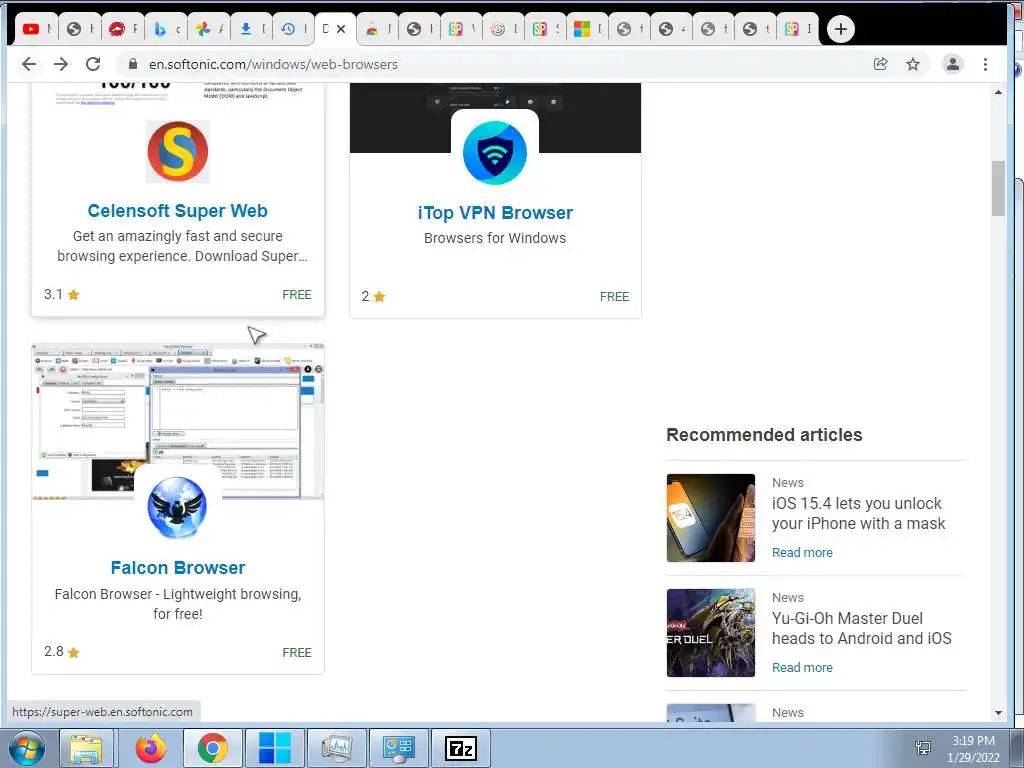This screenshot has height=768, width=1024.
Task: Click Read more under iOS 15.4 article
Action: pyautogui.click(x=802, y=552)
